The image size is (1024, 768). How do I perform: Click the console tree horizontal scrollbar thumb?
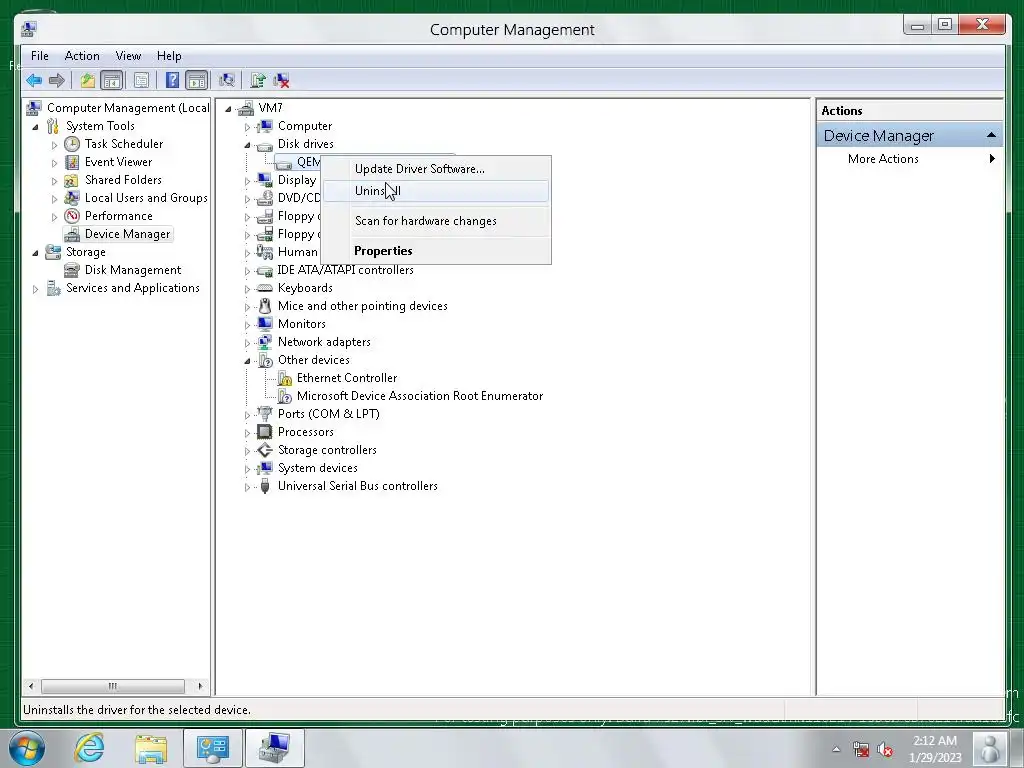(x=113, y=686)
